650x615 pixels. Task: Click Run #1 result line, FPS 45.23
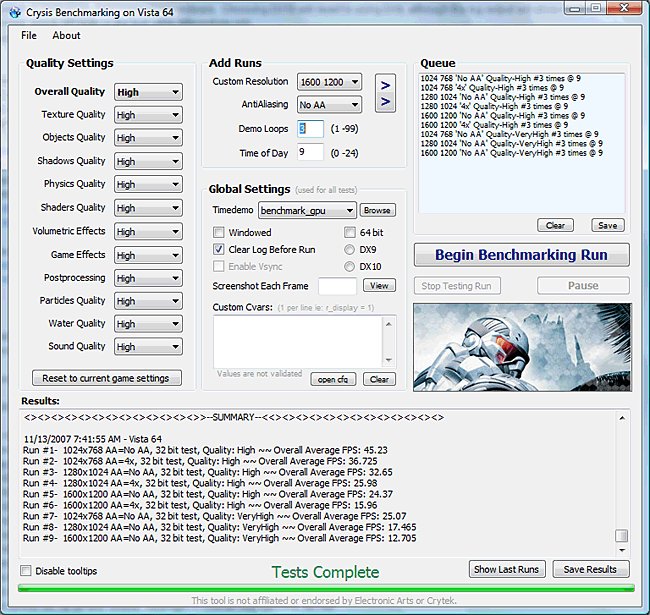205,450
